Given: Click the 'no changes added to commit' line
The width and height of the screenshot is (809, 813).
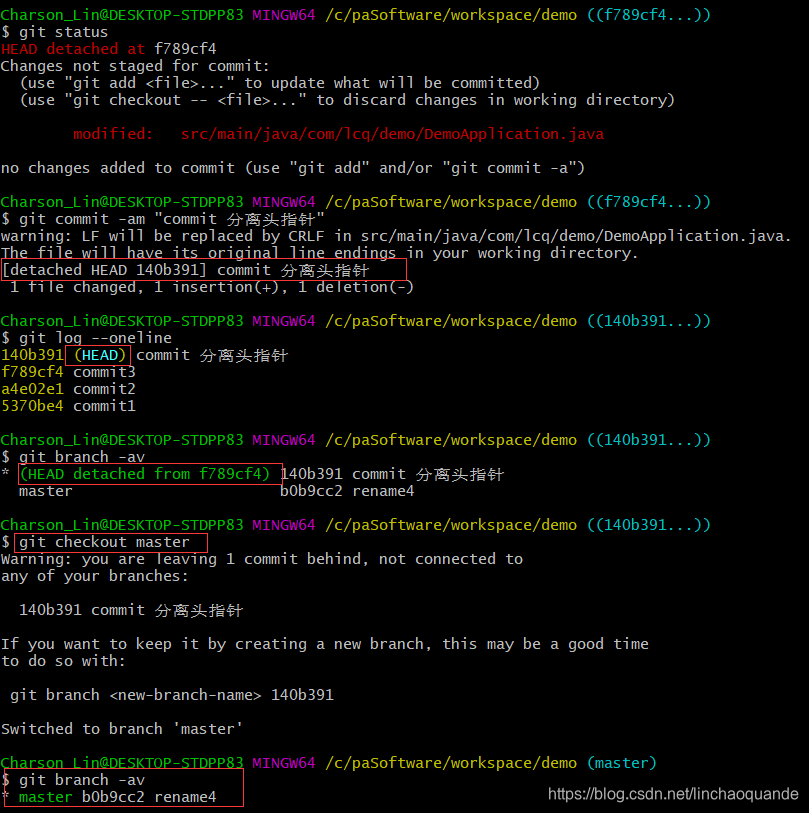Looking at the screenshot, I should click(x=292, y=168).
